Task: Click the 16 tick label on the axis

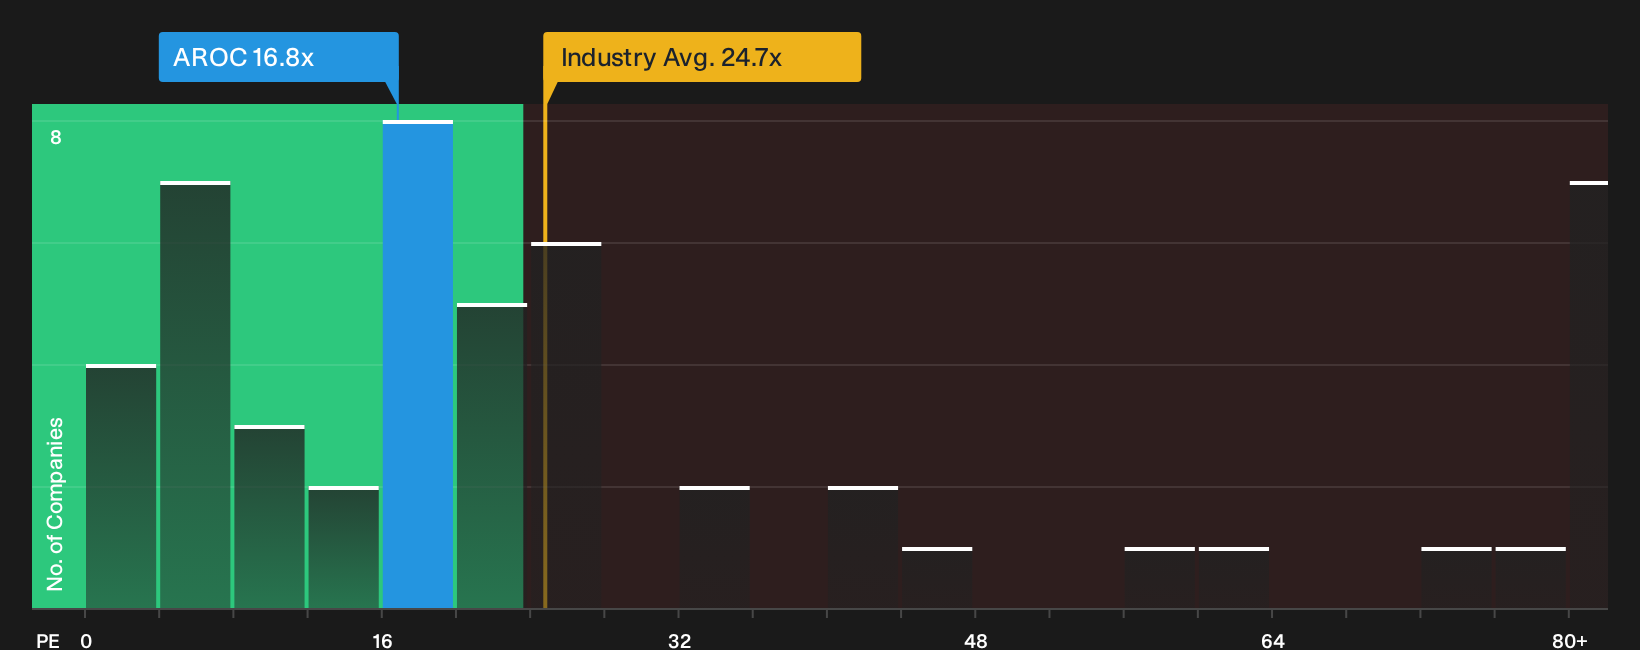Action: [x=382, y=640]
